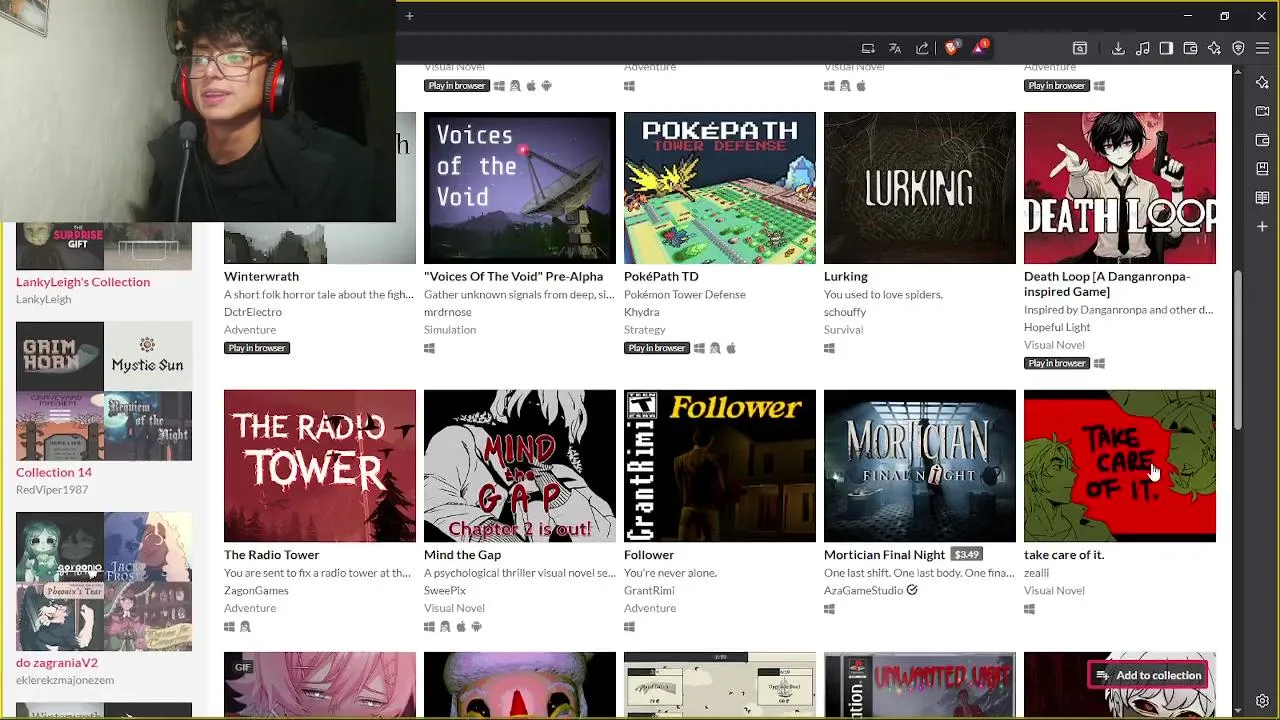Click the Voices of the Void thumbnail
The width and height of the screenshot is (1280, 720).
pos(520,188)
